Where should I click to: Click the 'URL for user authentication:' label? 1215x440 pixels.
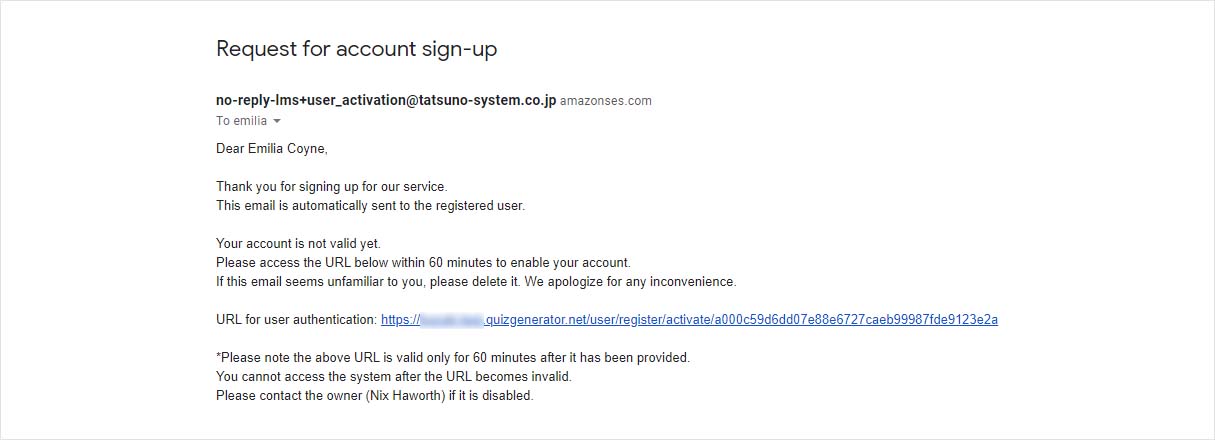click(x=296, y=320)
